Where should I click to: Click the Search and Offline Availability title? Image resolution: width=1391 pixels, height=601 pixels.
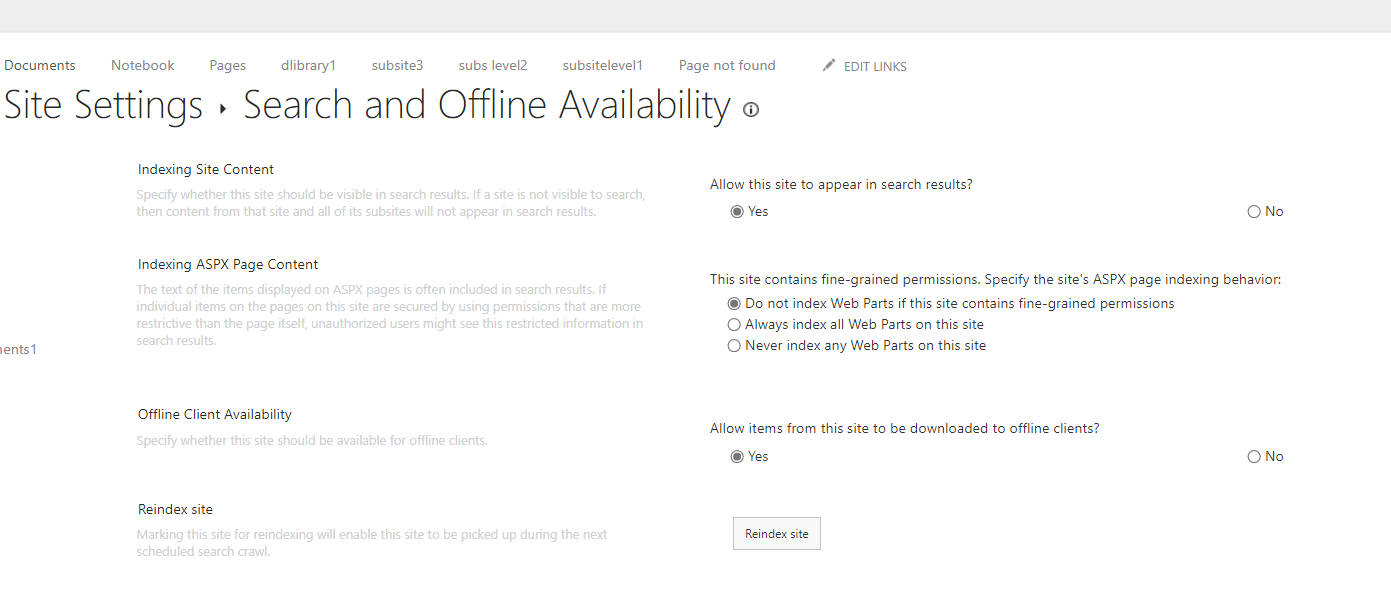[487, 106]
